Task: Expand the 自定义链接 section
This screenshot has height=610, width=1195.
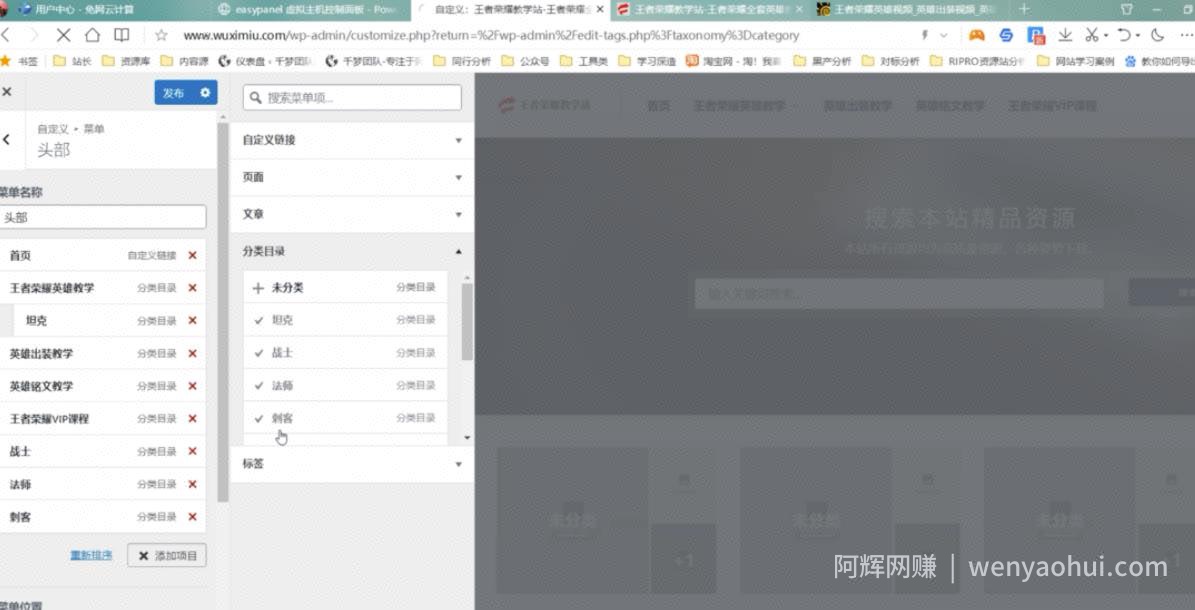Action: pos(352,140)
